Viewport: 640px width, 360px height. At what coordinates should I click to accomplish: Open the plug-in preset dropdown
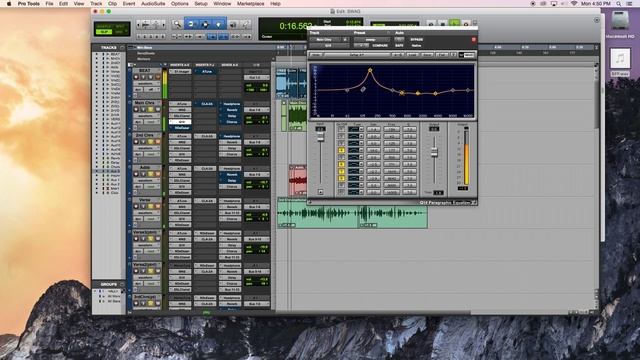[x=372, y=40]
